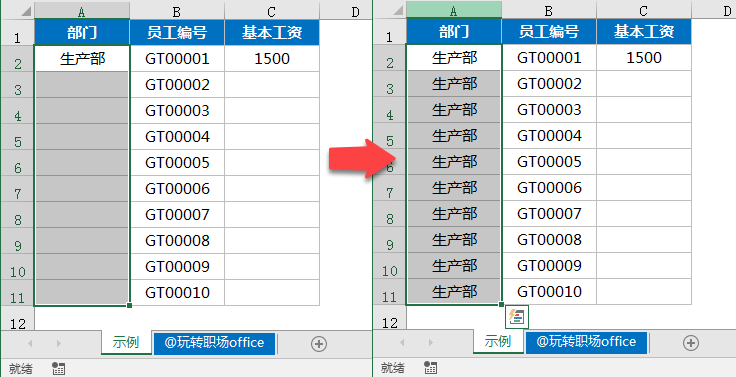Select column B header in left sheet

177,10
